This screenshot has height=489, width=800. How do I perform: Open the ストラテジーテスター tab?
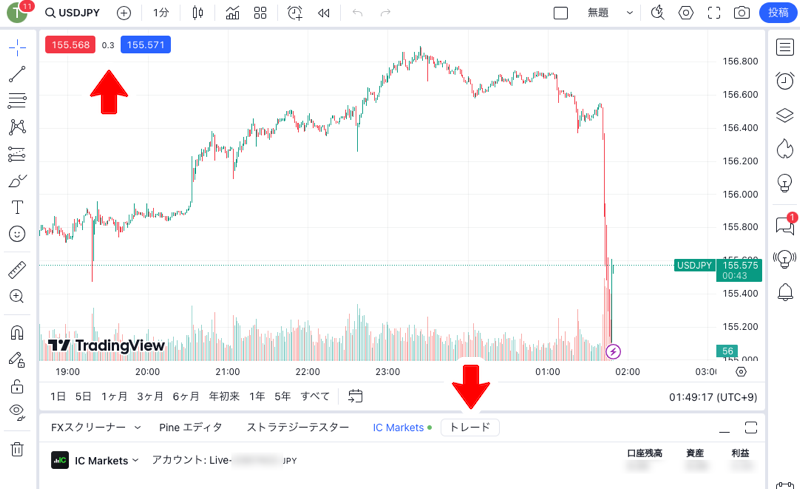(x=297, y=427)
